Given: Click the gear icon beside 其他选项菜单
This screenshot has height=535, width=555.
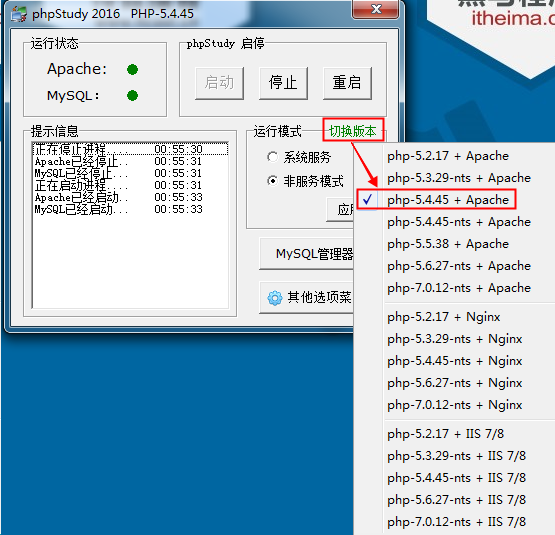Looking at the screenshot, I should click(275, 298).
